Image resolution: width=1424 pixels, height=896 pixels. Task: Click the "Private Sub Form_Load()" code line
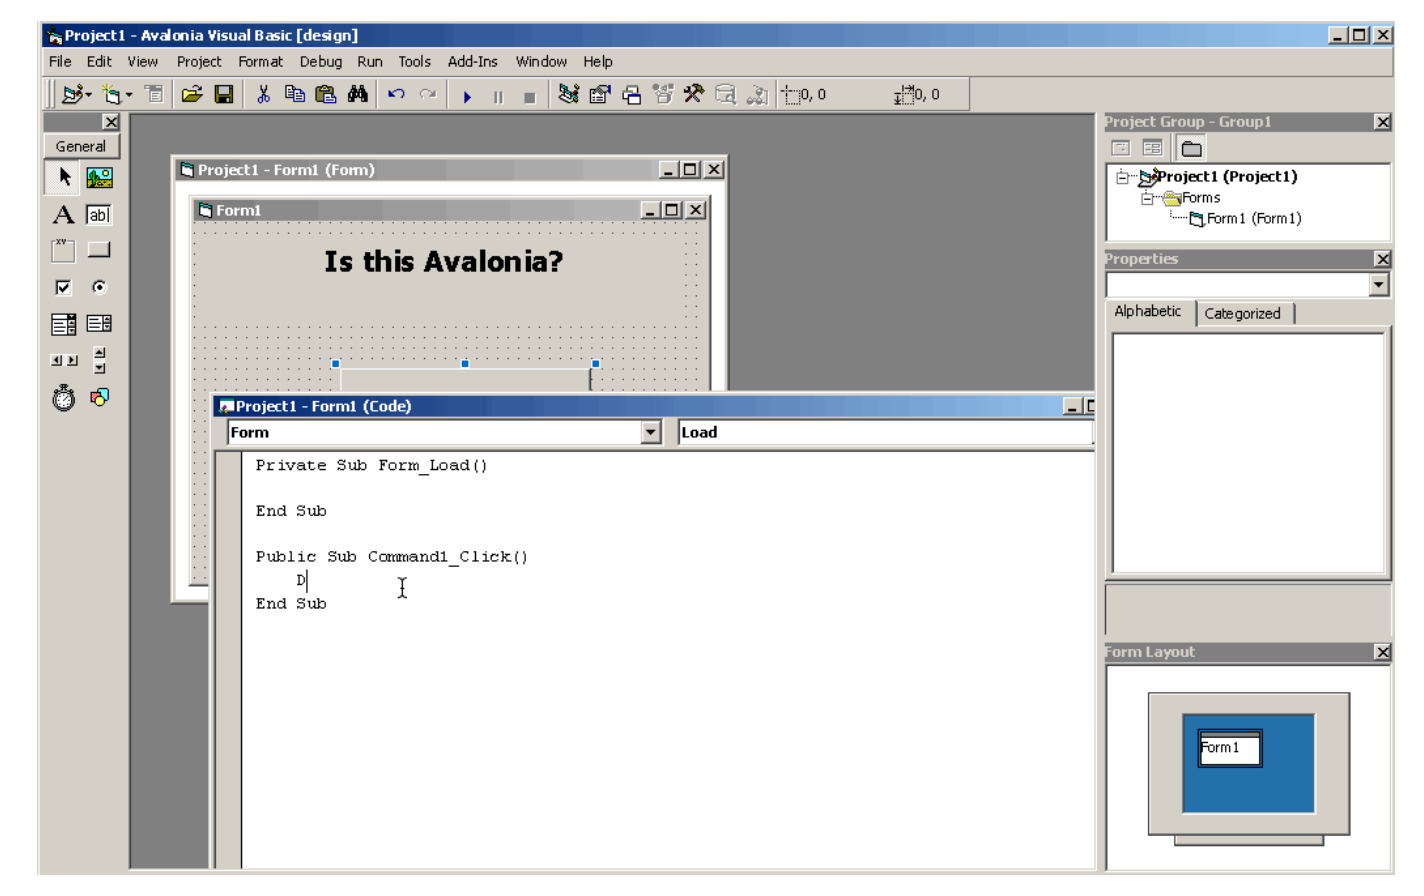(371, 466)
